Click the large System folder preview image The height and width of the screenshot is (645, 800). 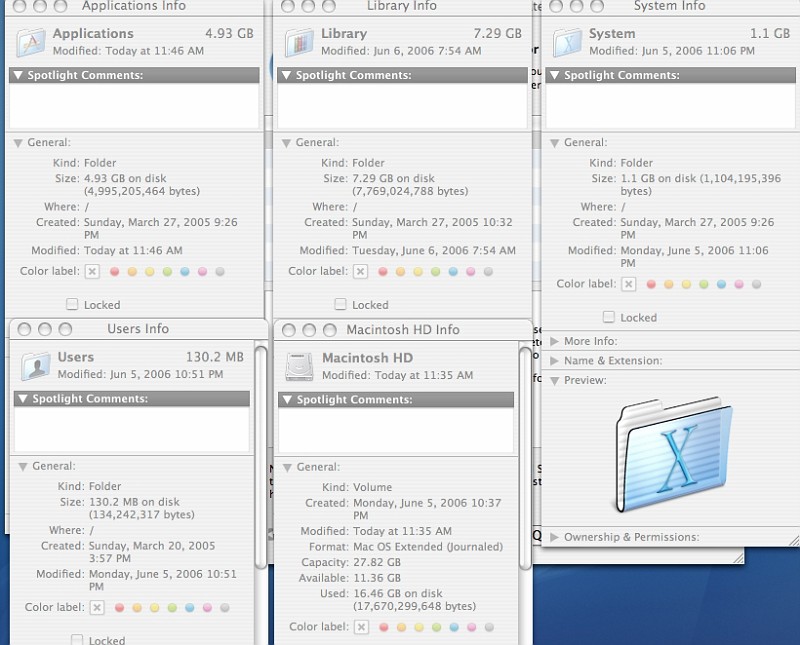674,455
